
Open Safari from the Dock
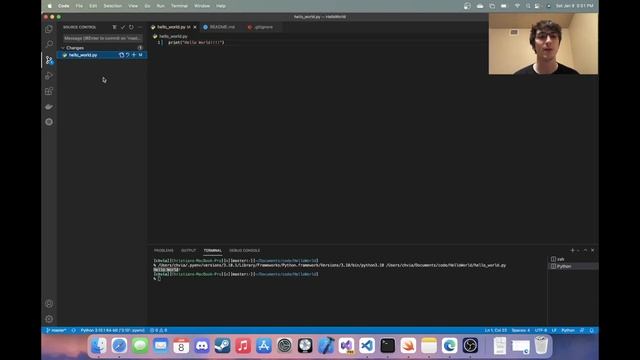(119, 346)
